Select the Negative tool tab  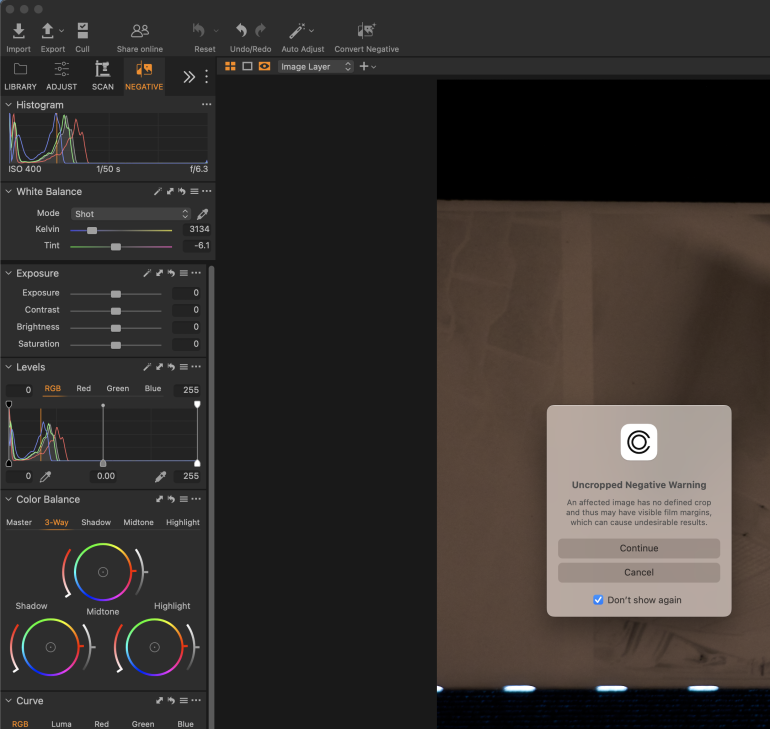point(144,76)
